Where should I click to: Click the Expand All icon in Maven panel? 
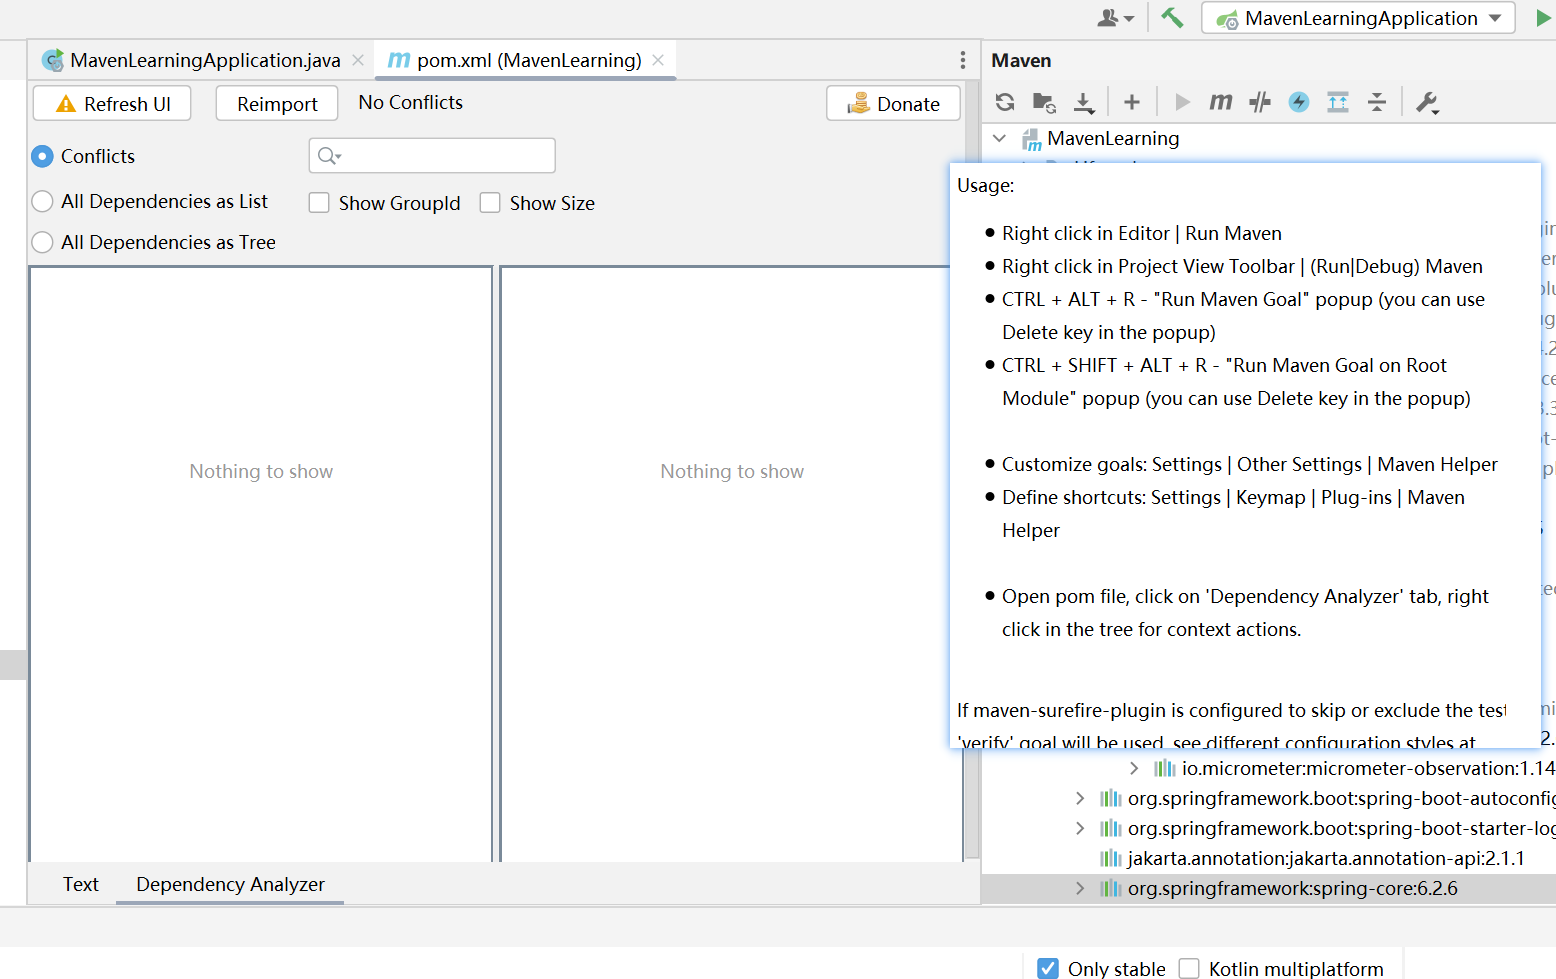[x=1338, y=102]
